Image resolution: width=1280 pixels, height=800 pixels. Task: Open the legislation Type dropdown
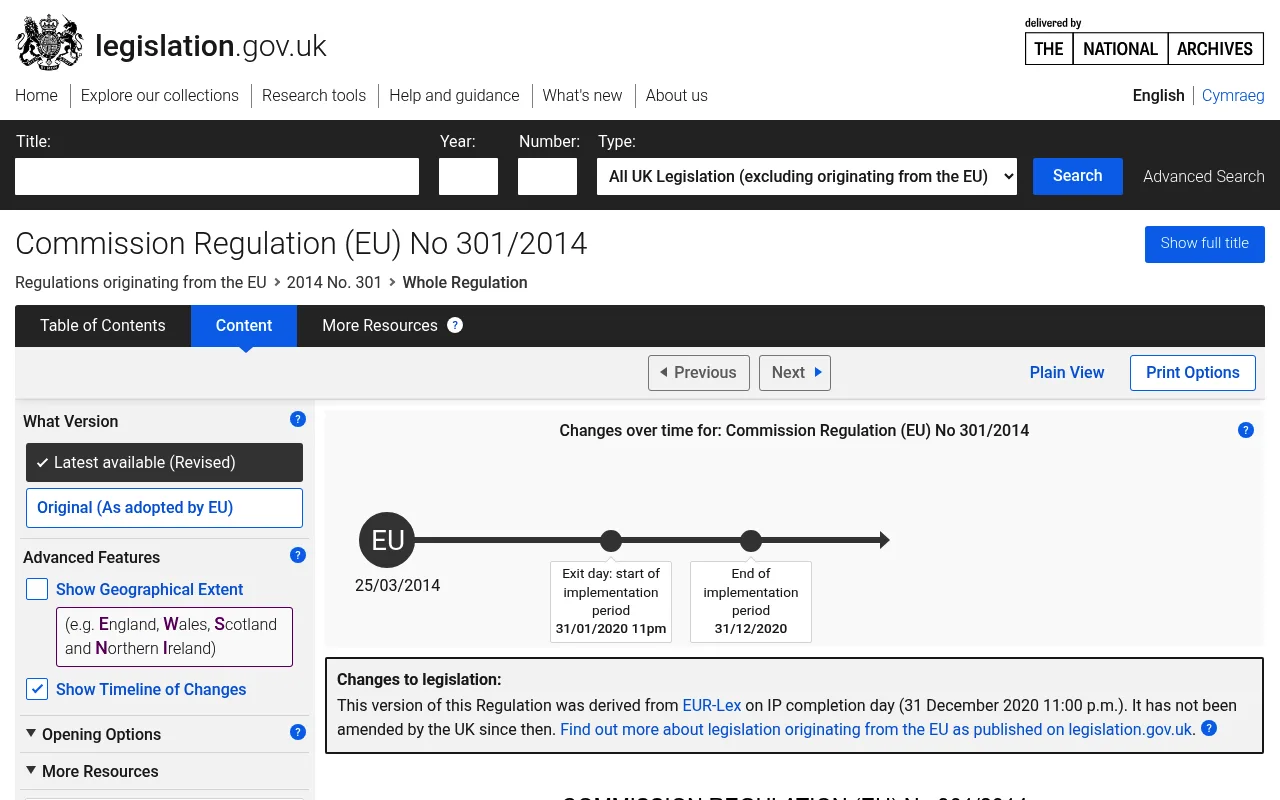807,176
